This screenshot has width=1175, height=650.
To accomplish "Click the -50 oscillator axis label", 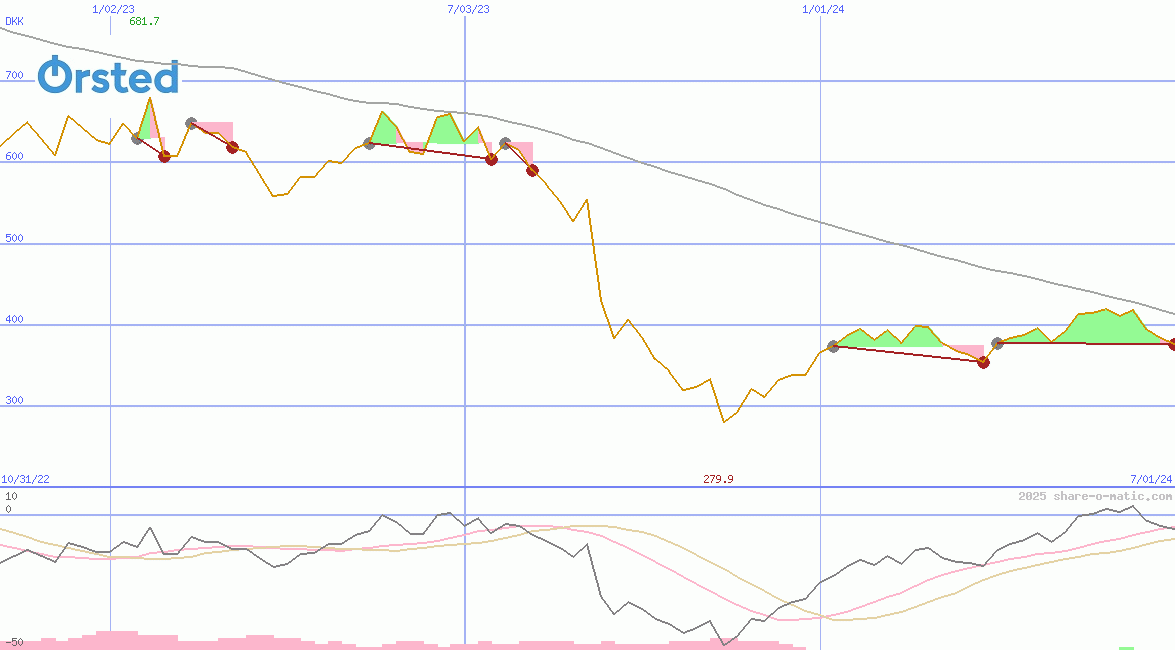I will tap(12, 642).
